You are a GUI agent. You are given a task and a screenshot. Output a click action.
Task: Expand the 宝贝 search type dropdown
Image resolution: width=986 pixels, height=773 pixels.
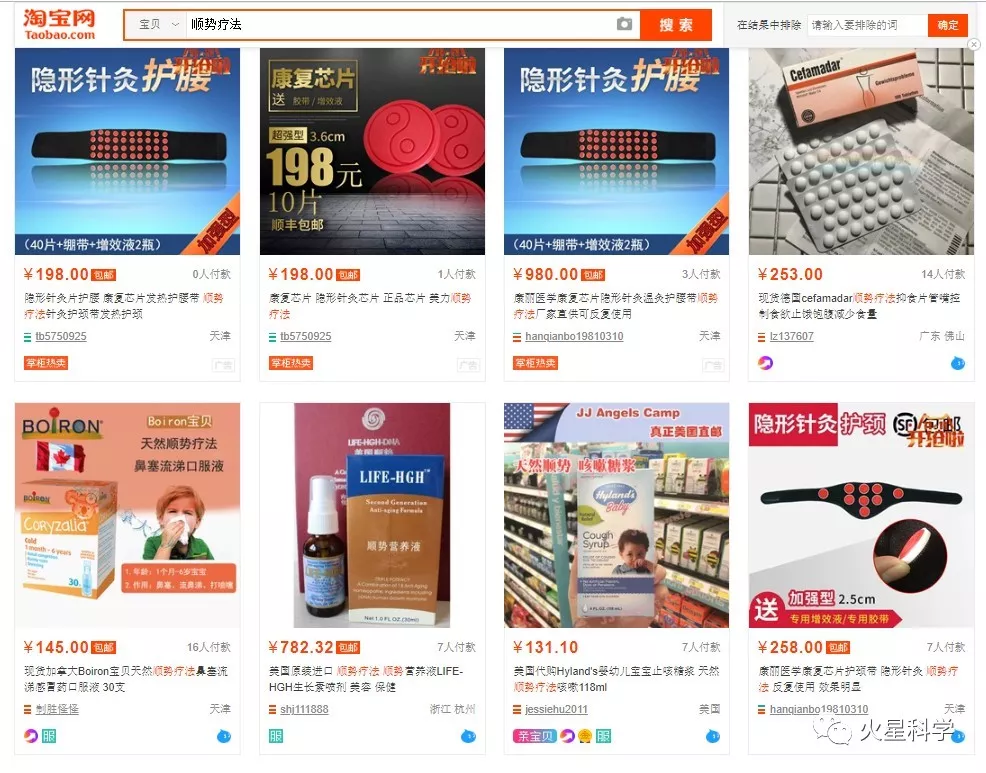tap(157, 25)
